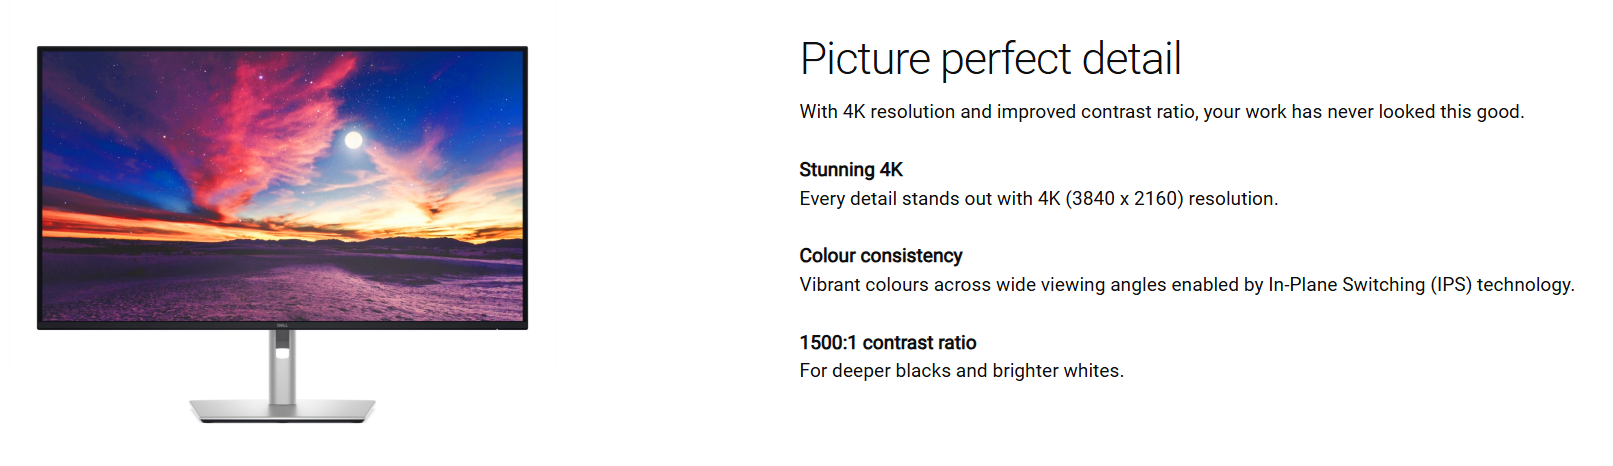Viewport: 1613px width, 466px height.
Task: Click the "Picture perfect detail" heading
Action: click(x=990, y=59)
